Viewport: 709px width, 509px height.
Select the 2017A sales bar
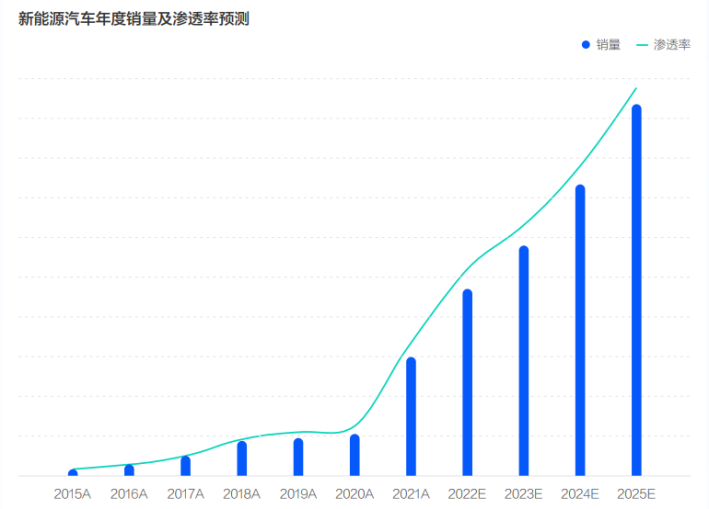click(x=185, y=466)
